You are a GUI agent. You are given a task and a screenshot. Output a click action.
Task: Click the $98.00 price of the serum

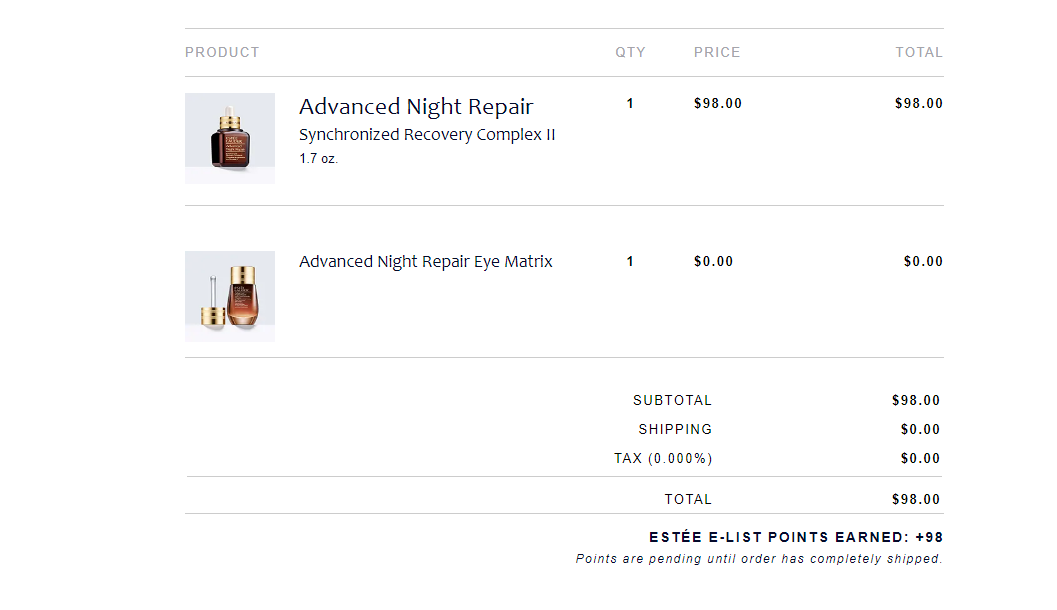coord(718,103)
